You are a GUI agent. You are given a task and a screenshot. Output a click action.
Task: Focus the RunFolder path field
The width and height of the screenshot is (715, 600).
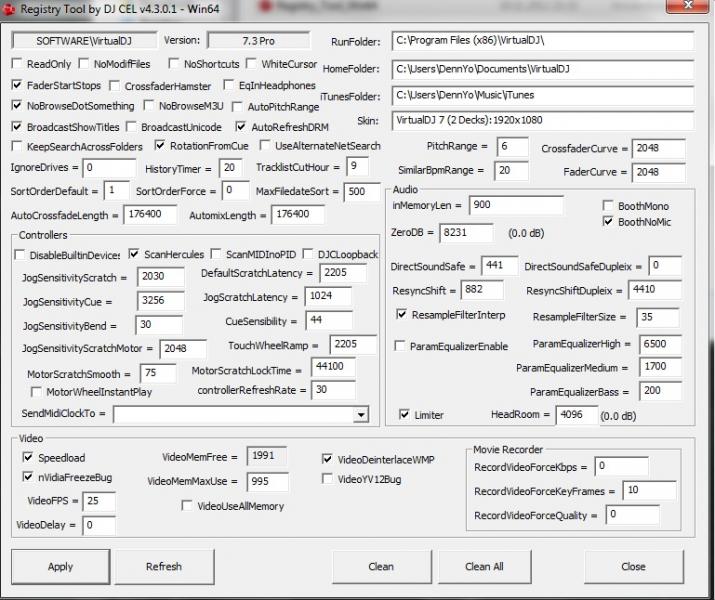coord(543,41)
